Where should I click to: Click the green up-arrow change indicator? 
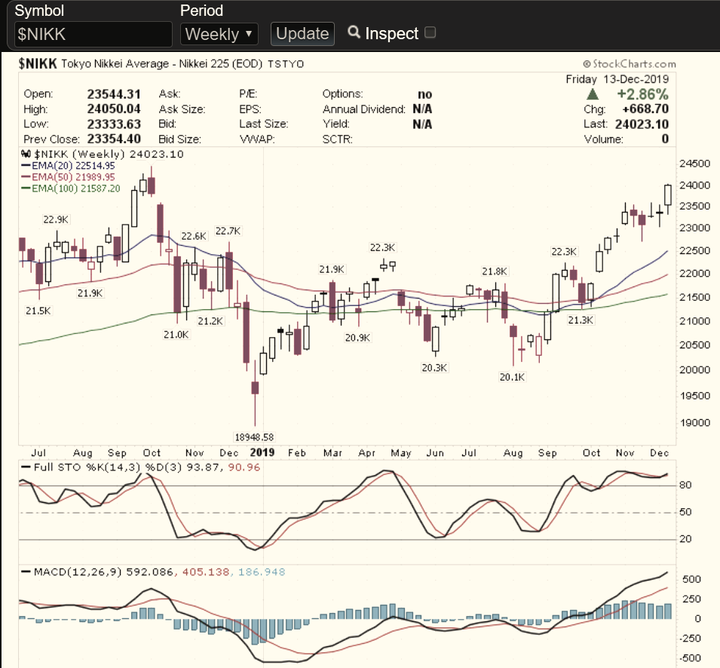(x=592, y=94)
